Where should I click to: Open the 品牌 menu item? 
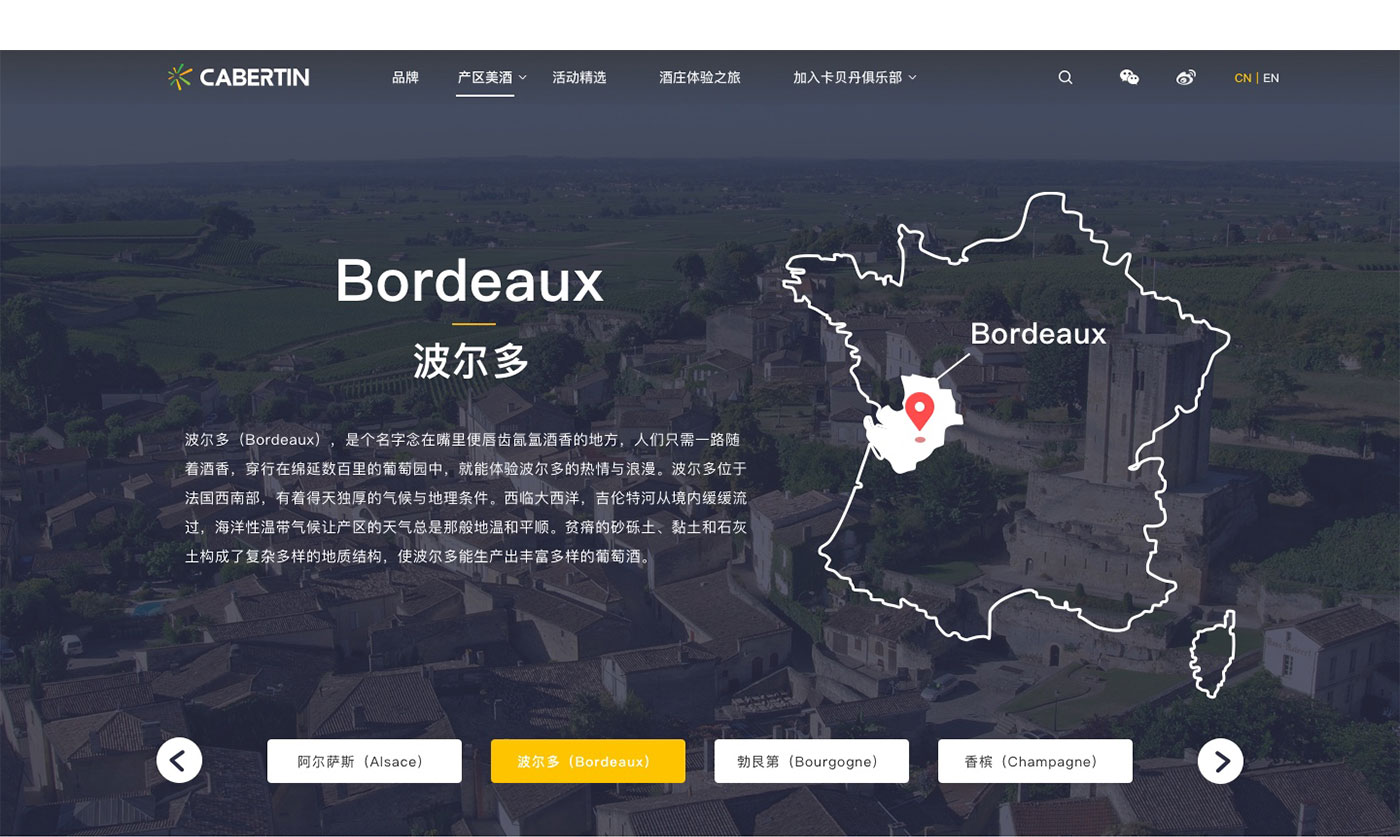(405, 77)
